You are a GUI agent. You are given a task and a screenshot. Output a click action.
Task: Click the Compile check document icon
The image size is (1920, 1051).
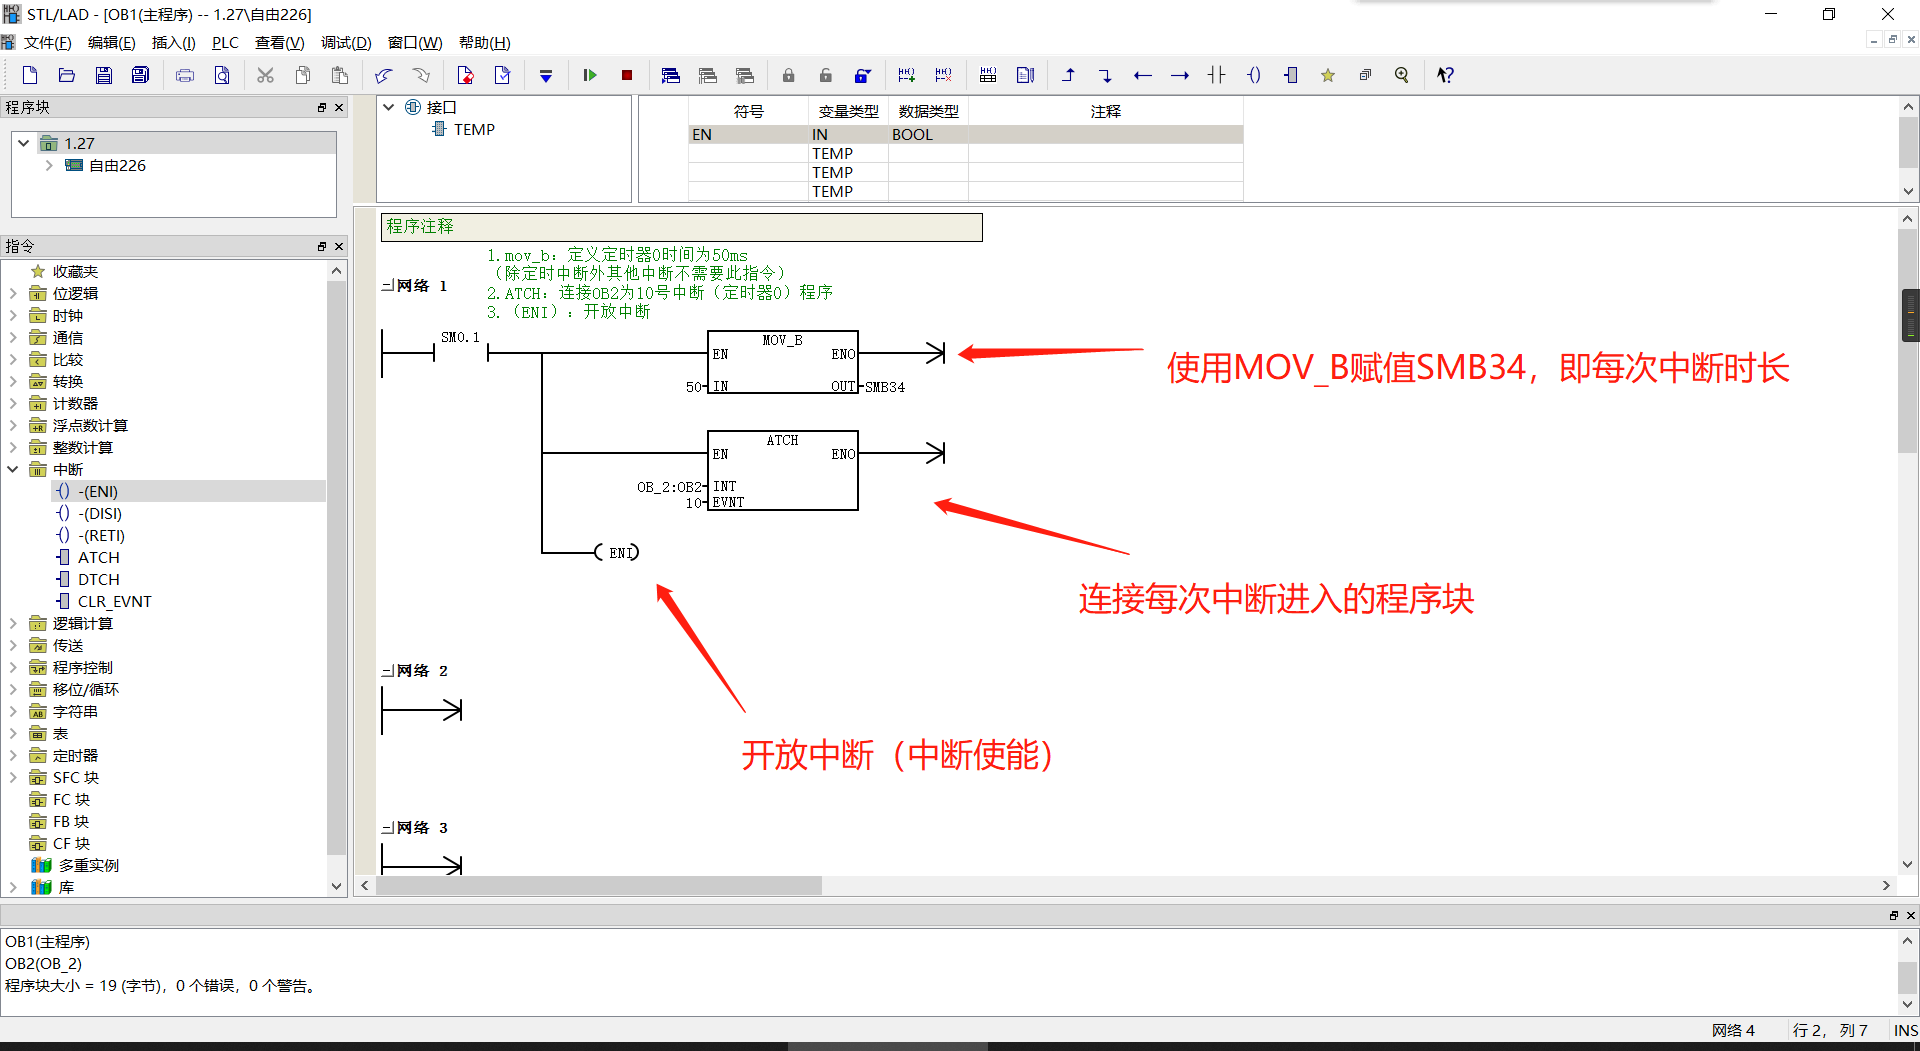click(502, 75)
